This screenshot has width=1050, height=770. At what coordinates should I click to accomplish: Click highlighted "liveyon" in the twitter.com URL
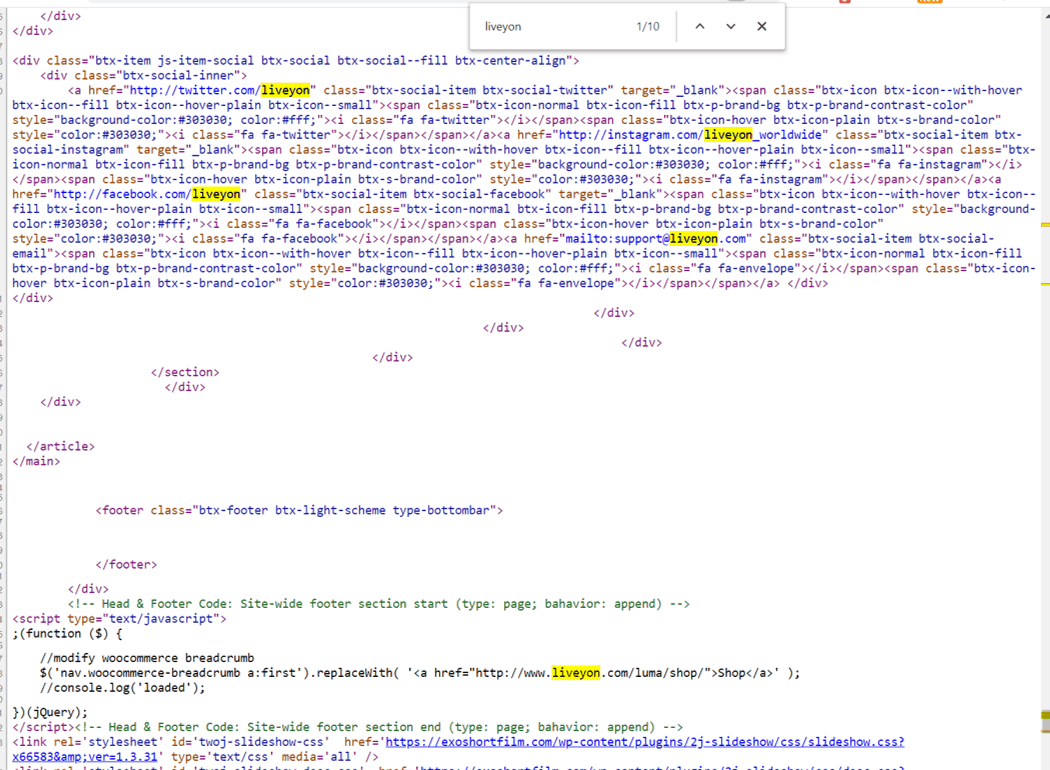(x=285, y=90)
